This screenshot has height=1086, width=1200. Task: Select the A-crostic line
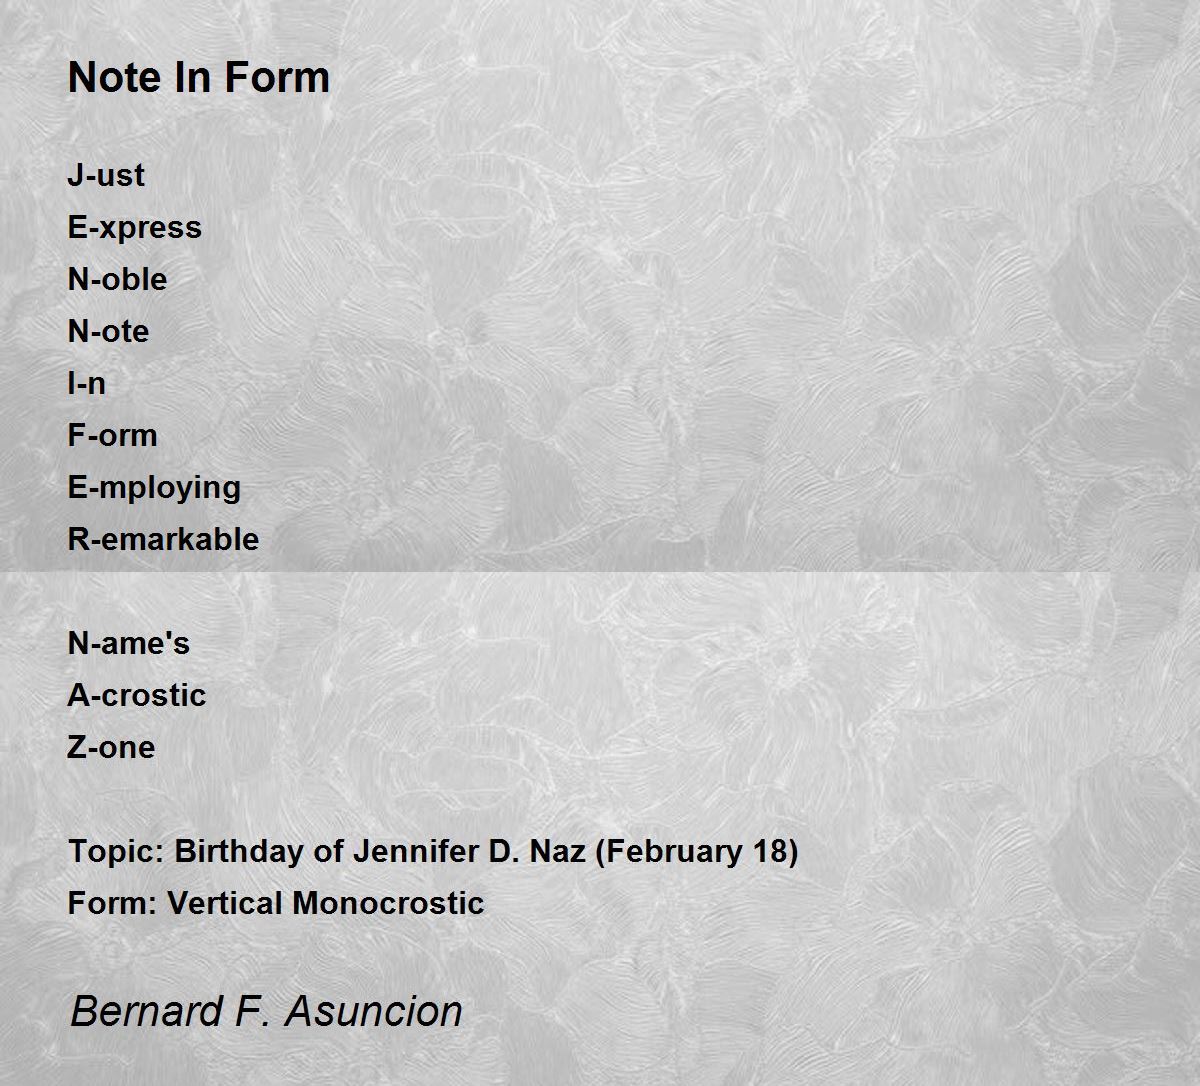[x=137, y=695]
